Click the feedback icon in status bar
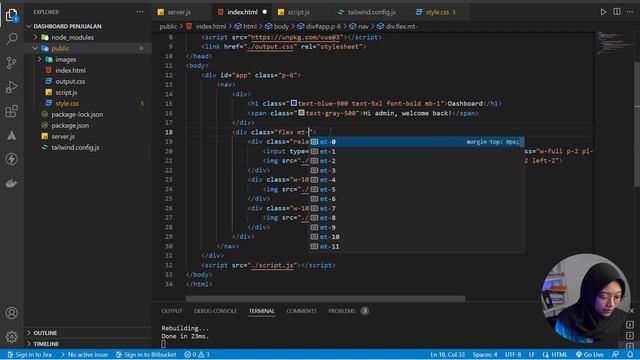640x360 pixels. click(615, 354)
